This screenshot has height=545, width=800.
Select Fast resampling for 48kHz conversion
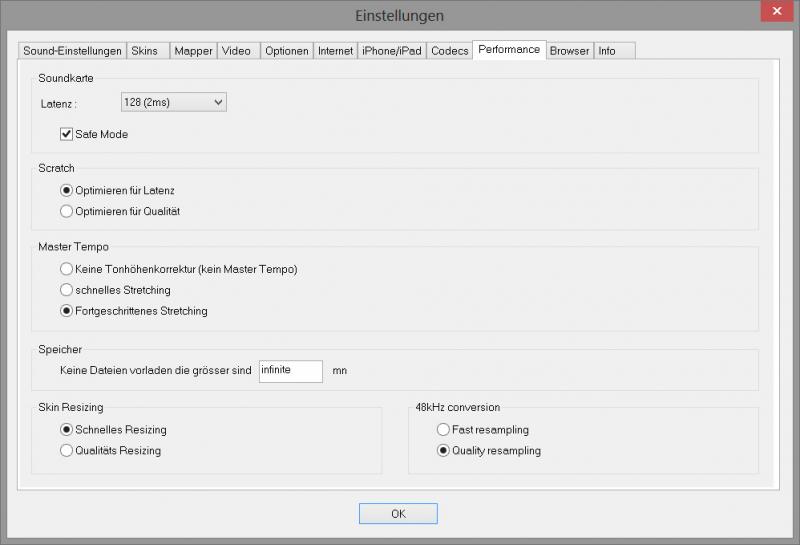[x=443, y=430]
